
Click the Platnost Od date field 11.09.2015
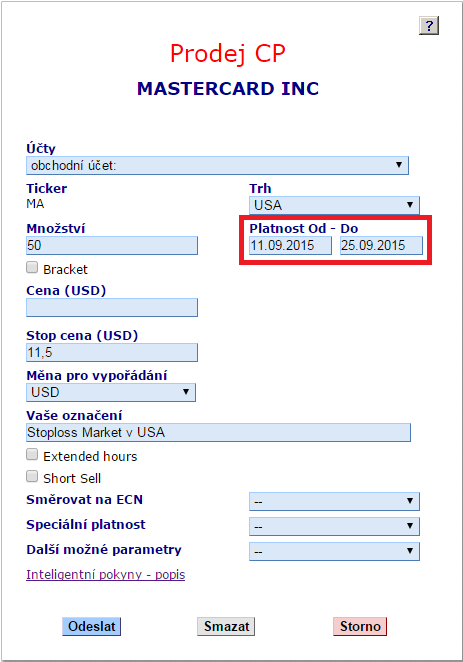point(290,245)
